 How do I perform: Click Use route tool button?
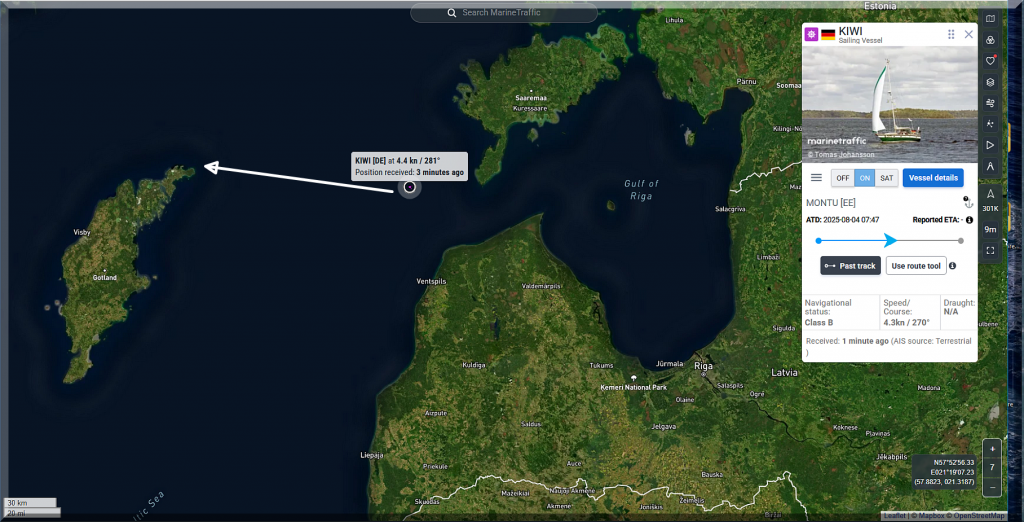click(x=916, y=266)
